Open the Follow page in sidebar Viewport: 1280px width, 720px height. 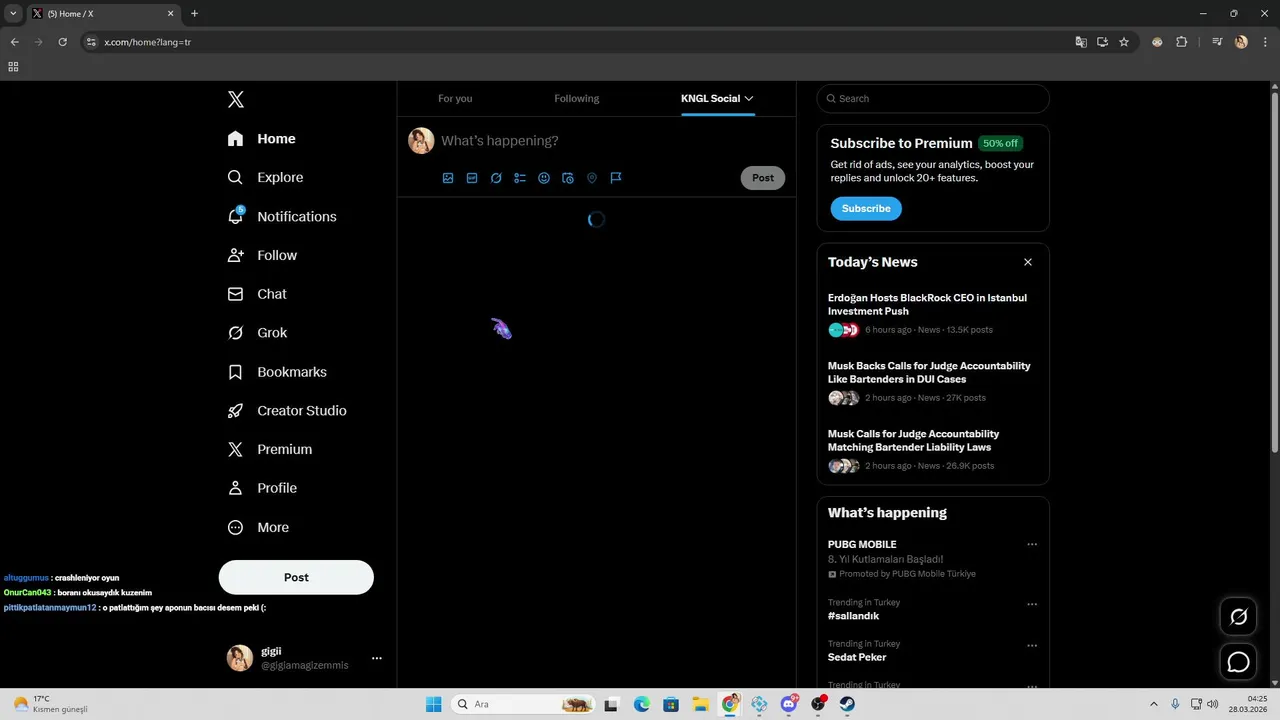click(262, 255)
